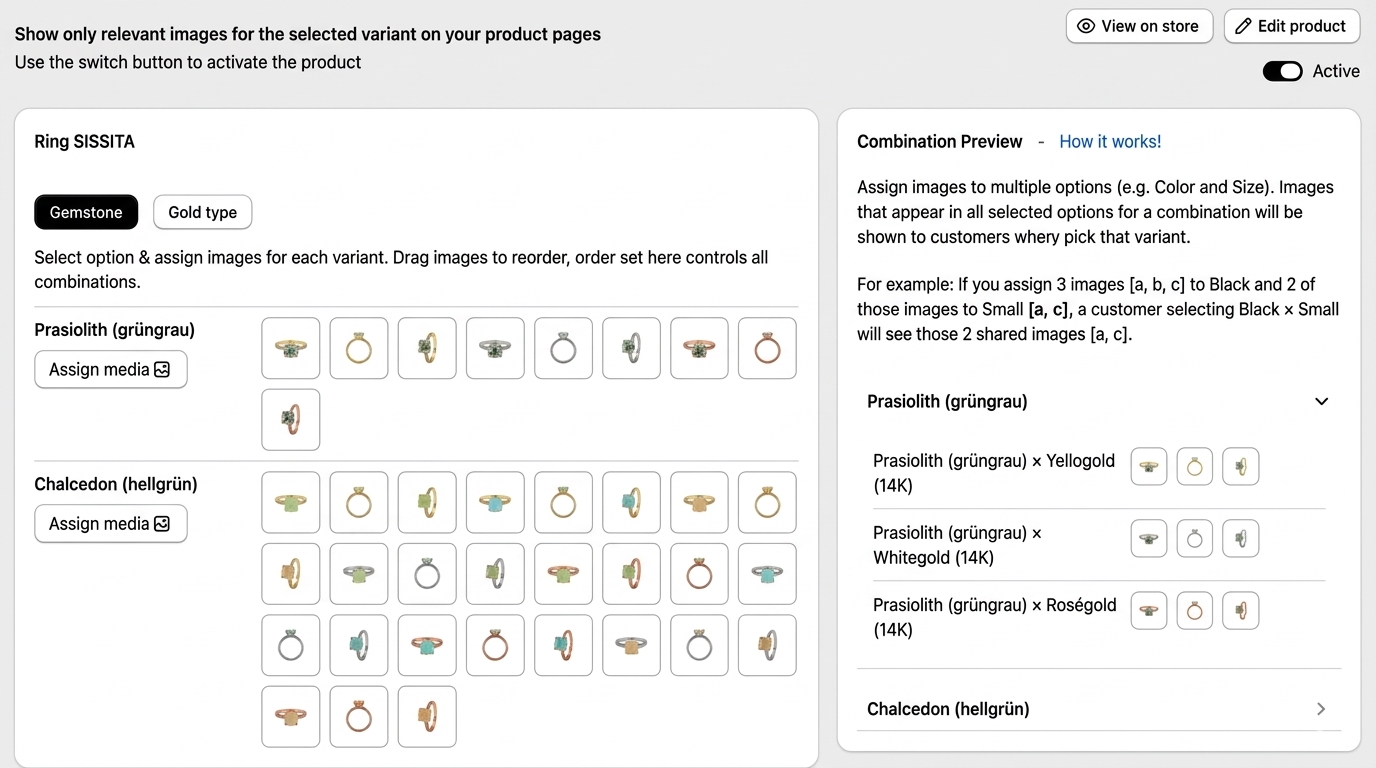Click the View on store button
The width and height of the screenshot is (1376, 768).
(x=1139, y=26)
